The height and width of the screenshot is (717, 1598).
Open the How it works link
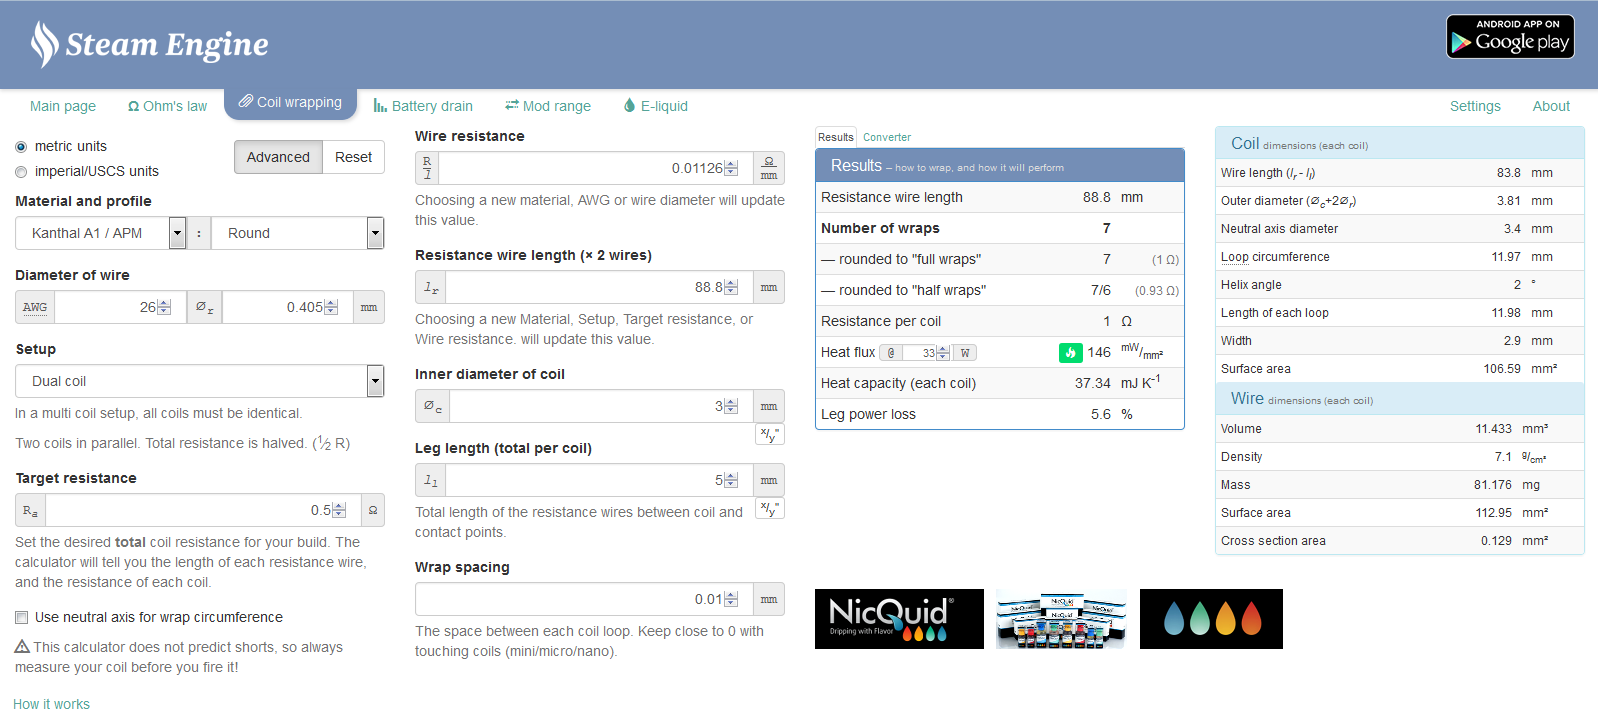pos(51,704)
